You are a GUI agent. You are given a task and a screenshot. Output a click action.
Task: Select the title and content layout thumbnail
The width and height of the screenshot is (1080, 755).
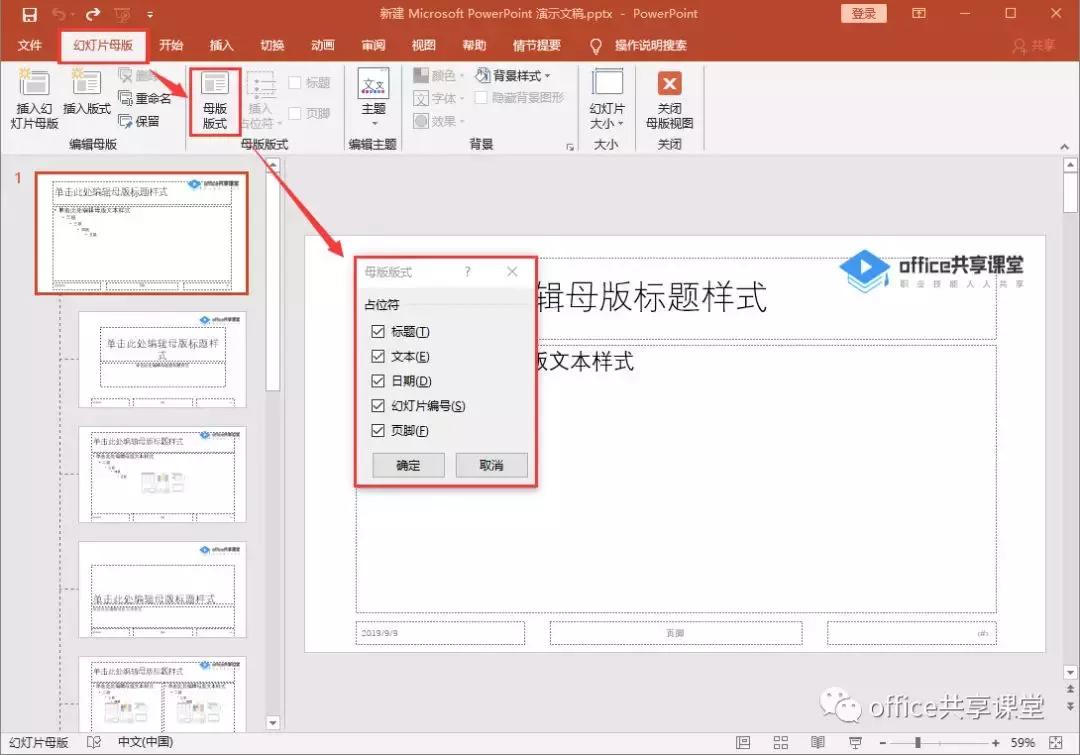(162, 474)
